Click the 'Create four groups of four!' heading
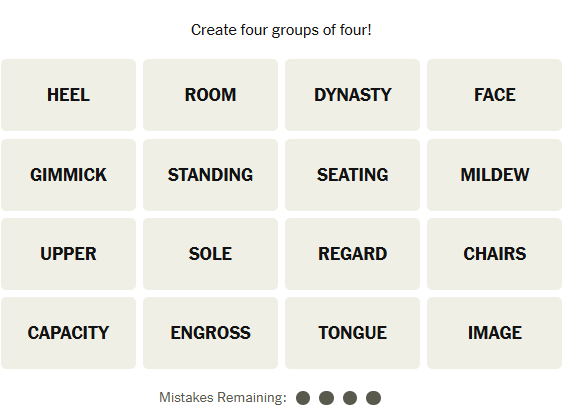Screen dimensions: 565x409 (x=281, y=30)
